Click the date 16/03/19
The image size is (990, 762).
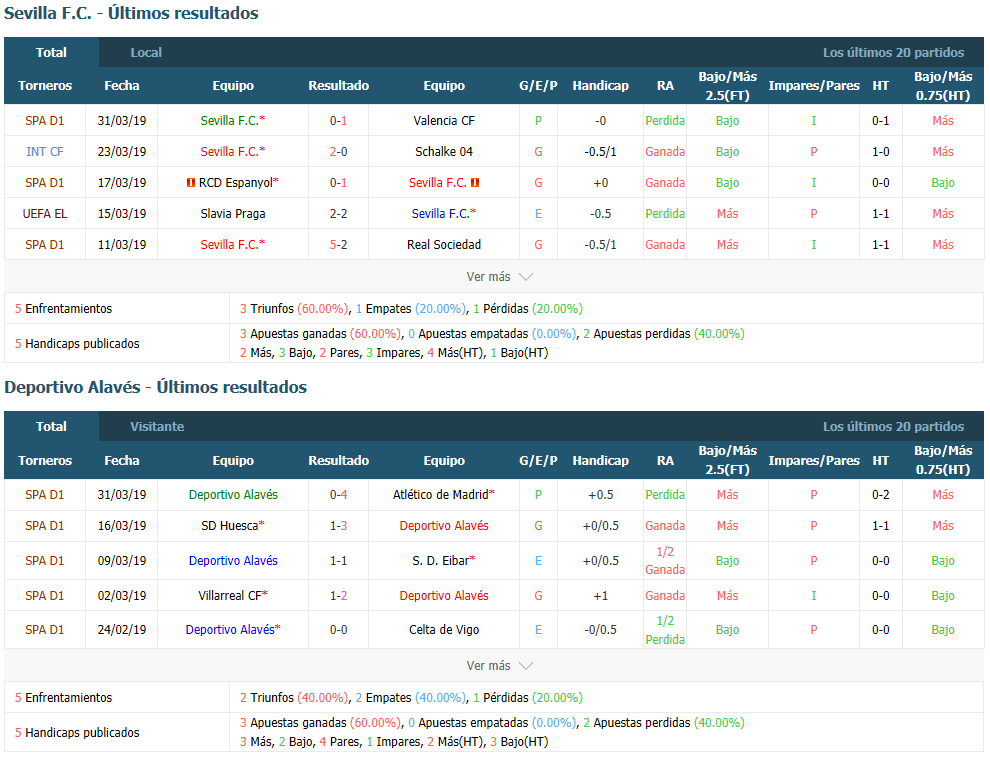pyautogui.click(x=122, y=525)
